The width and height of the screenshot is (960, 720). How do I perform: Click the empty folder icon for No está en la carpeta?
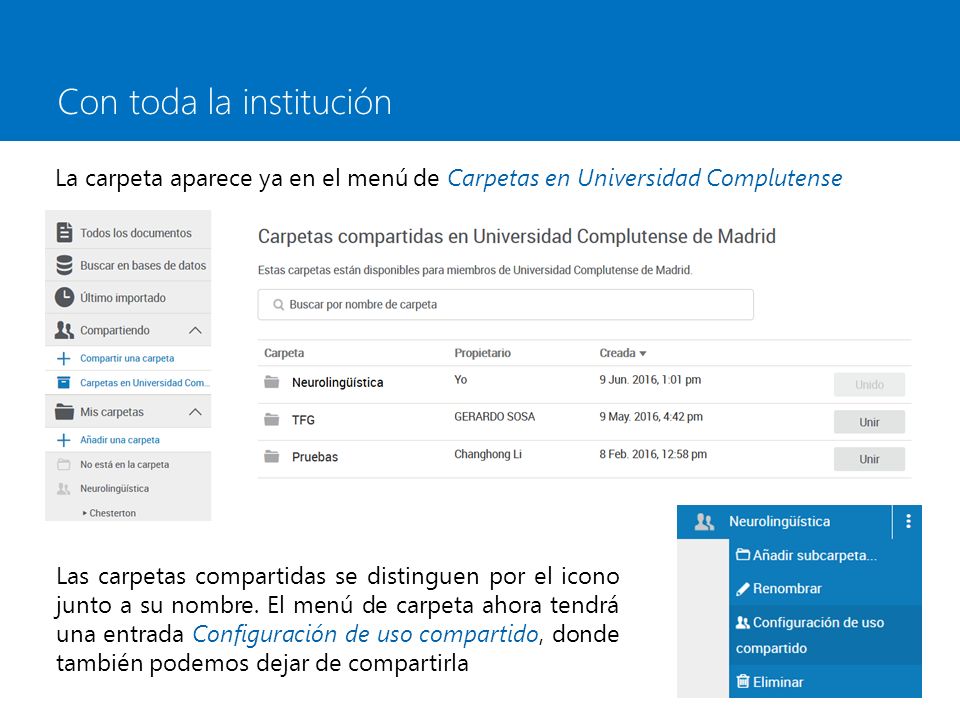[x=64, y=464]
